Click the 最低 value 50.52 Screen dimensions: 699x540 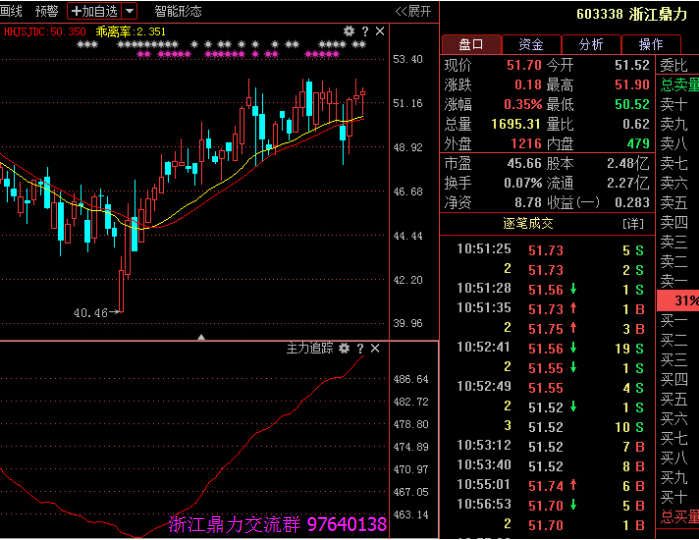click(632, 104)
